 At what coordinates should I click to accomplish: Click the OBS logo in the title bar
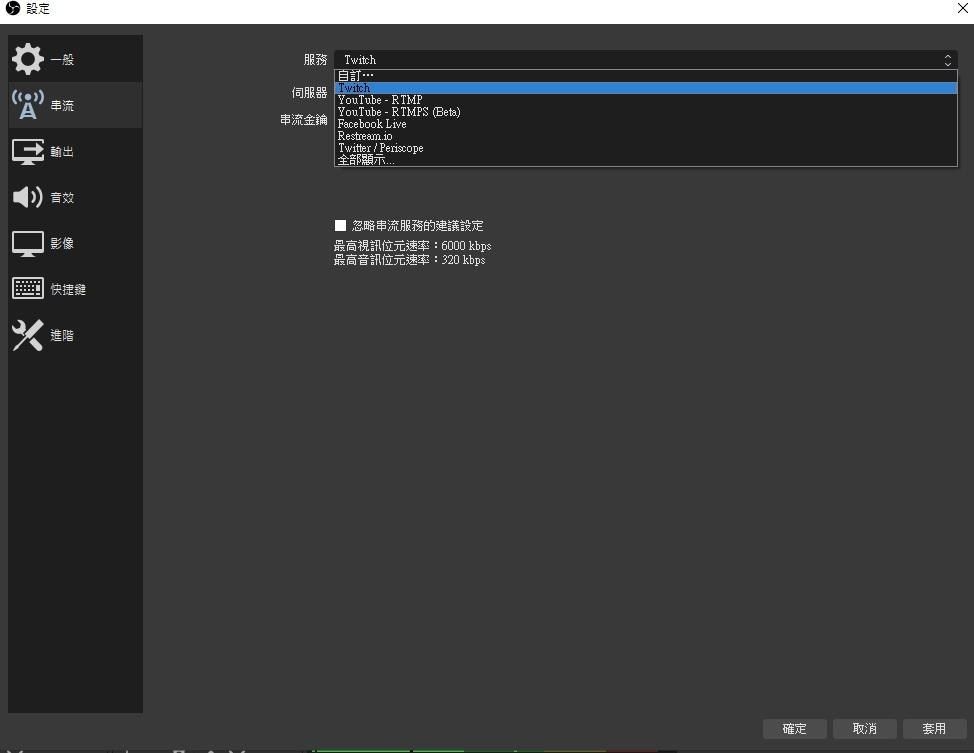point(10,9)
